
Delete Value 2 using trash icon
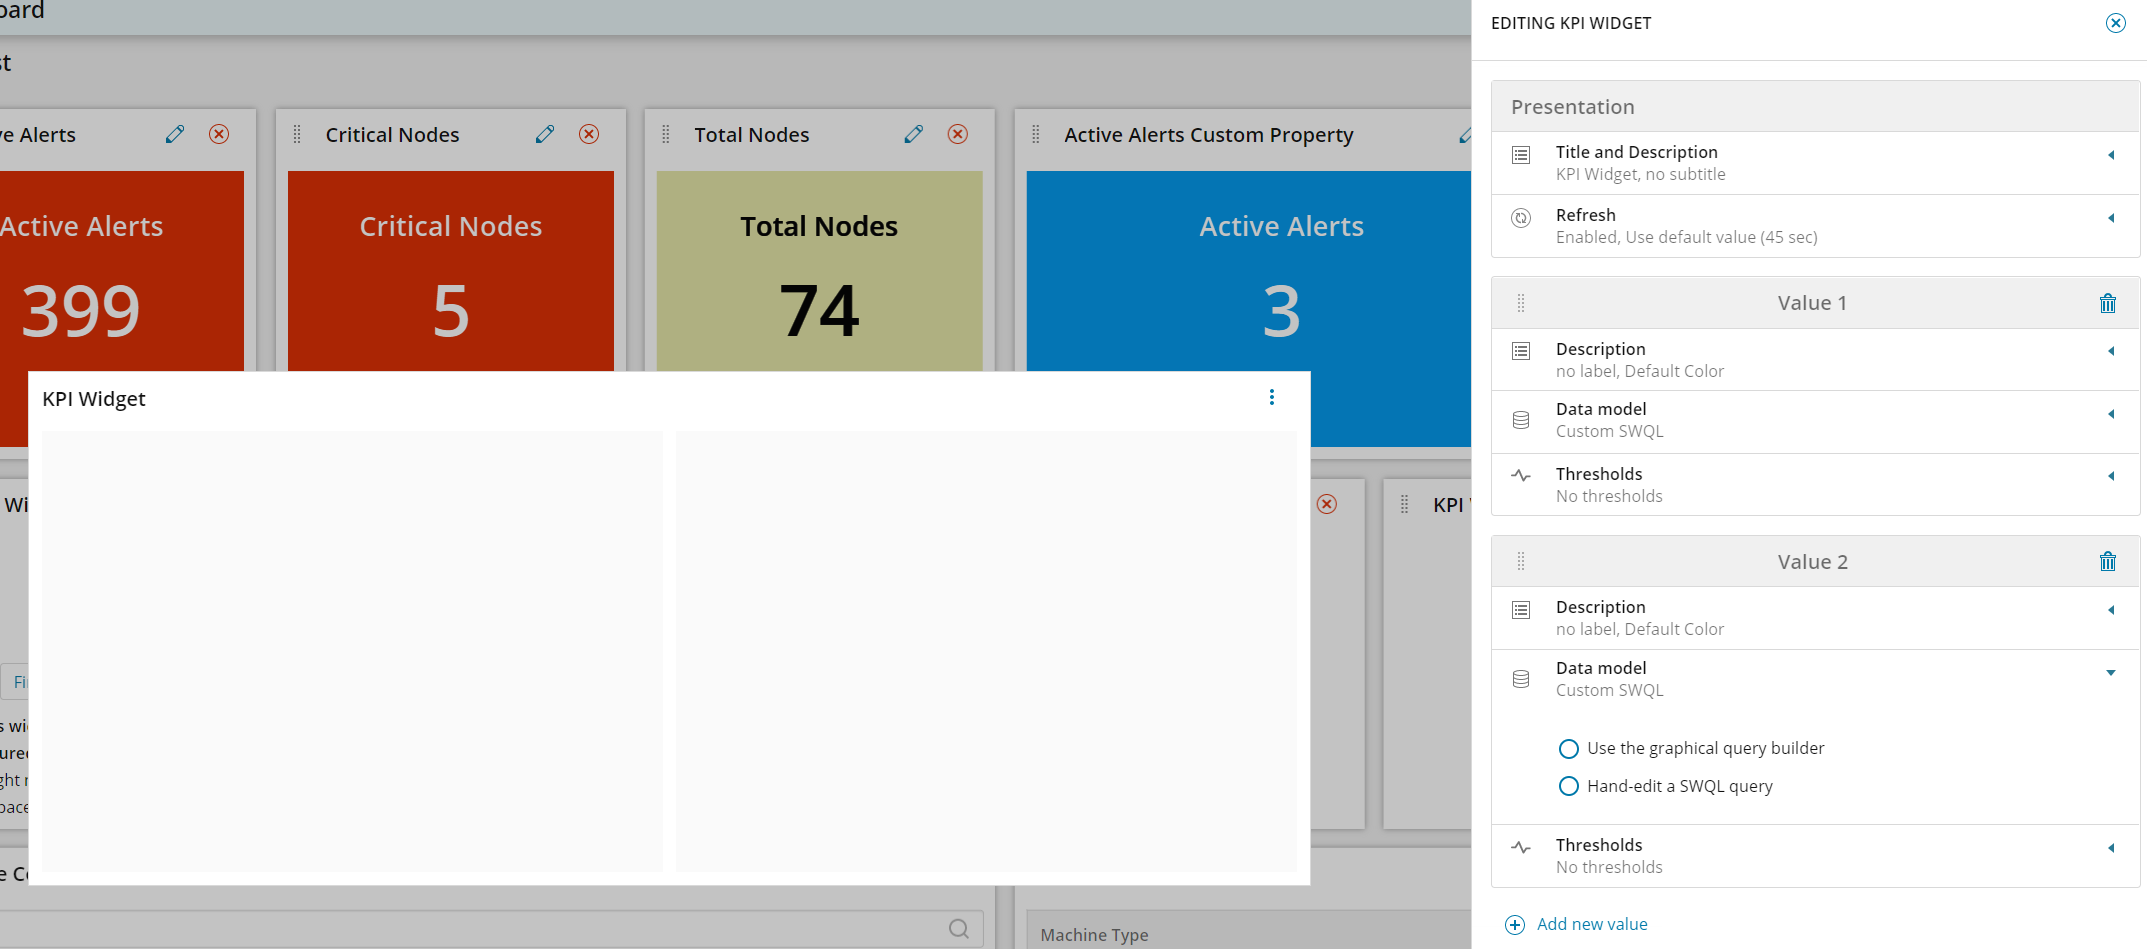pos(2108,561)
